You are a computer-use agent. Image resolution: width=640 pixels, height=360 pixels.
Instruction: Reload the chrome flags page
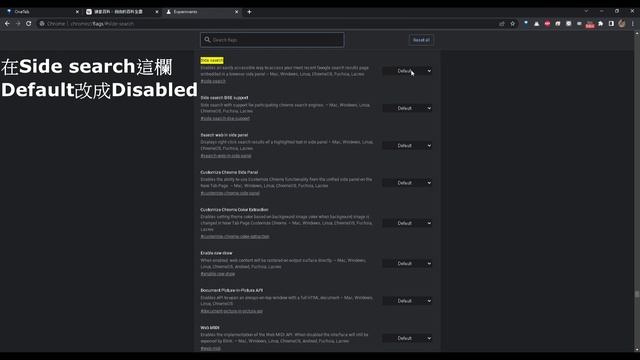pyautogui.click(x=29, y=24)
